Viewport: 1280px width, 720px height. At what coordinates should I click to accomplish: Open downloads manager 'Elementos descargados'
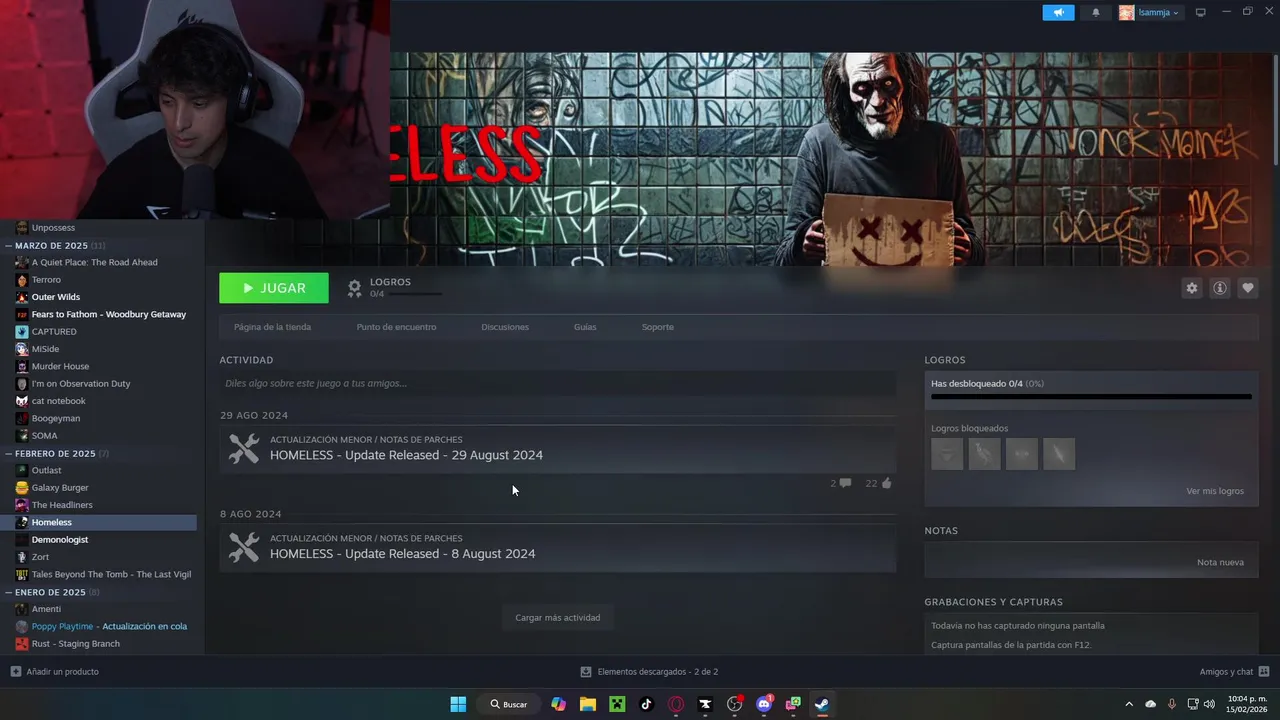click(650, 672)
